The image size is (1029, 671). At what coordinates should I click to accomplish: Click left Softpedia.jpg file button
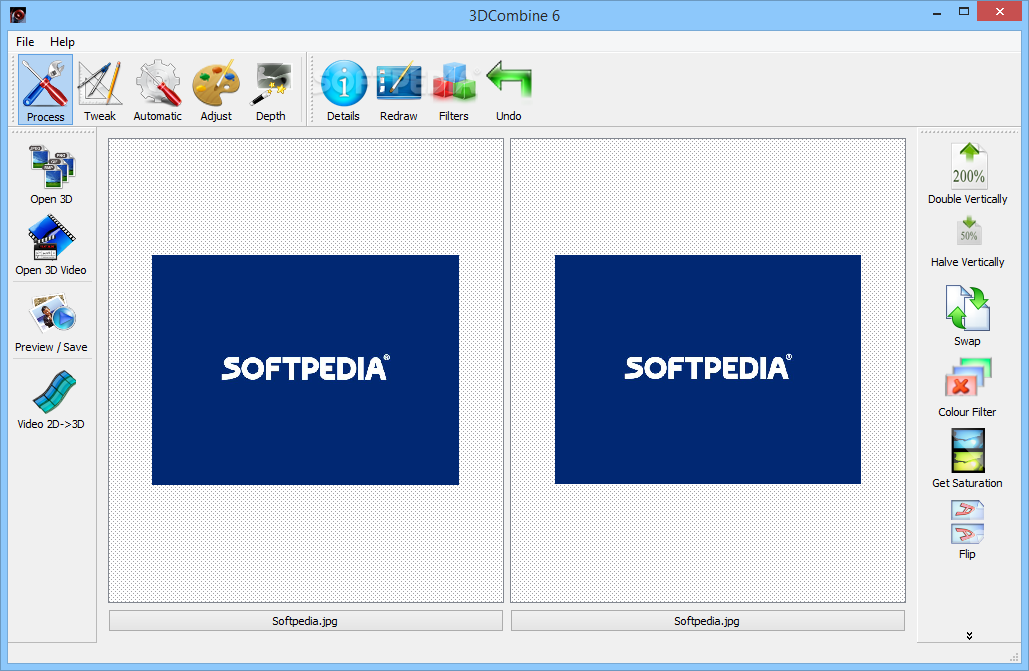(x=306, y=621)
